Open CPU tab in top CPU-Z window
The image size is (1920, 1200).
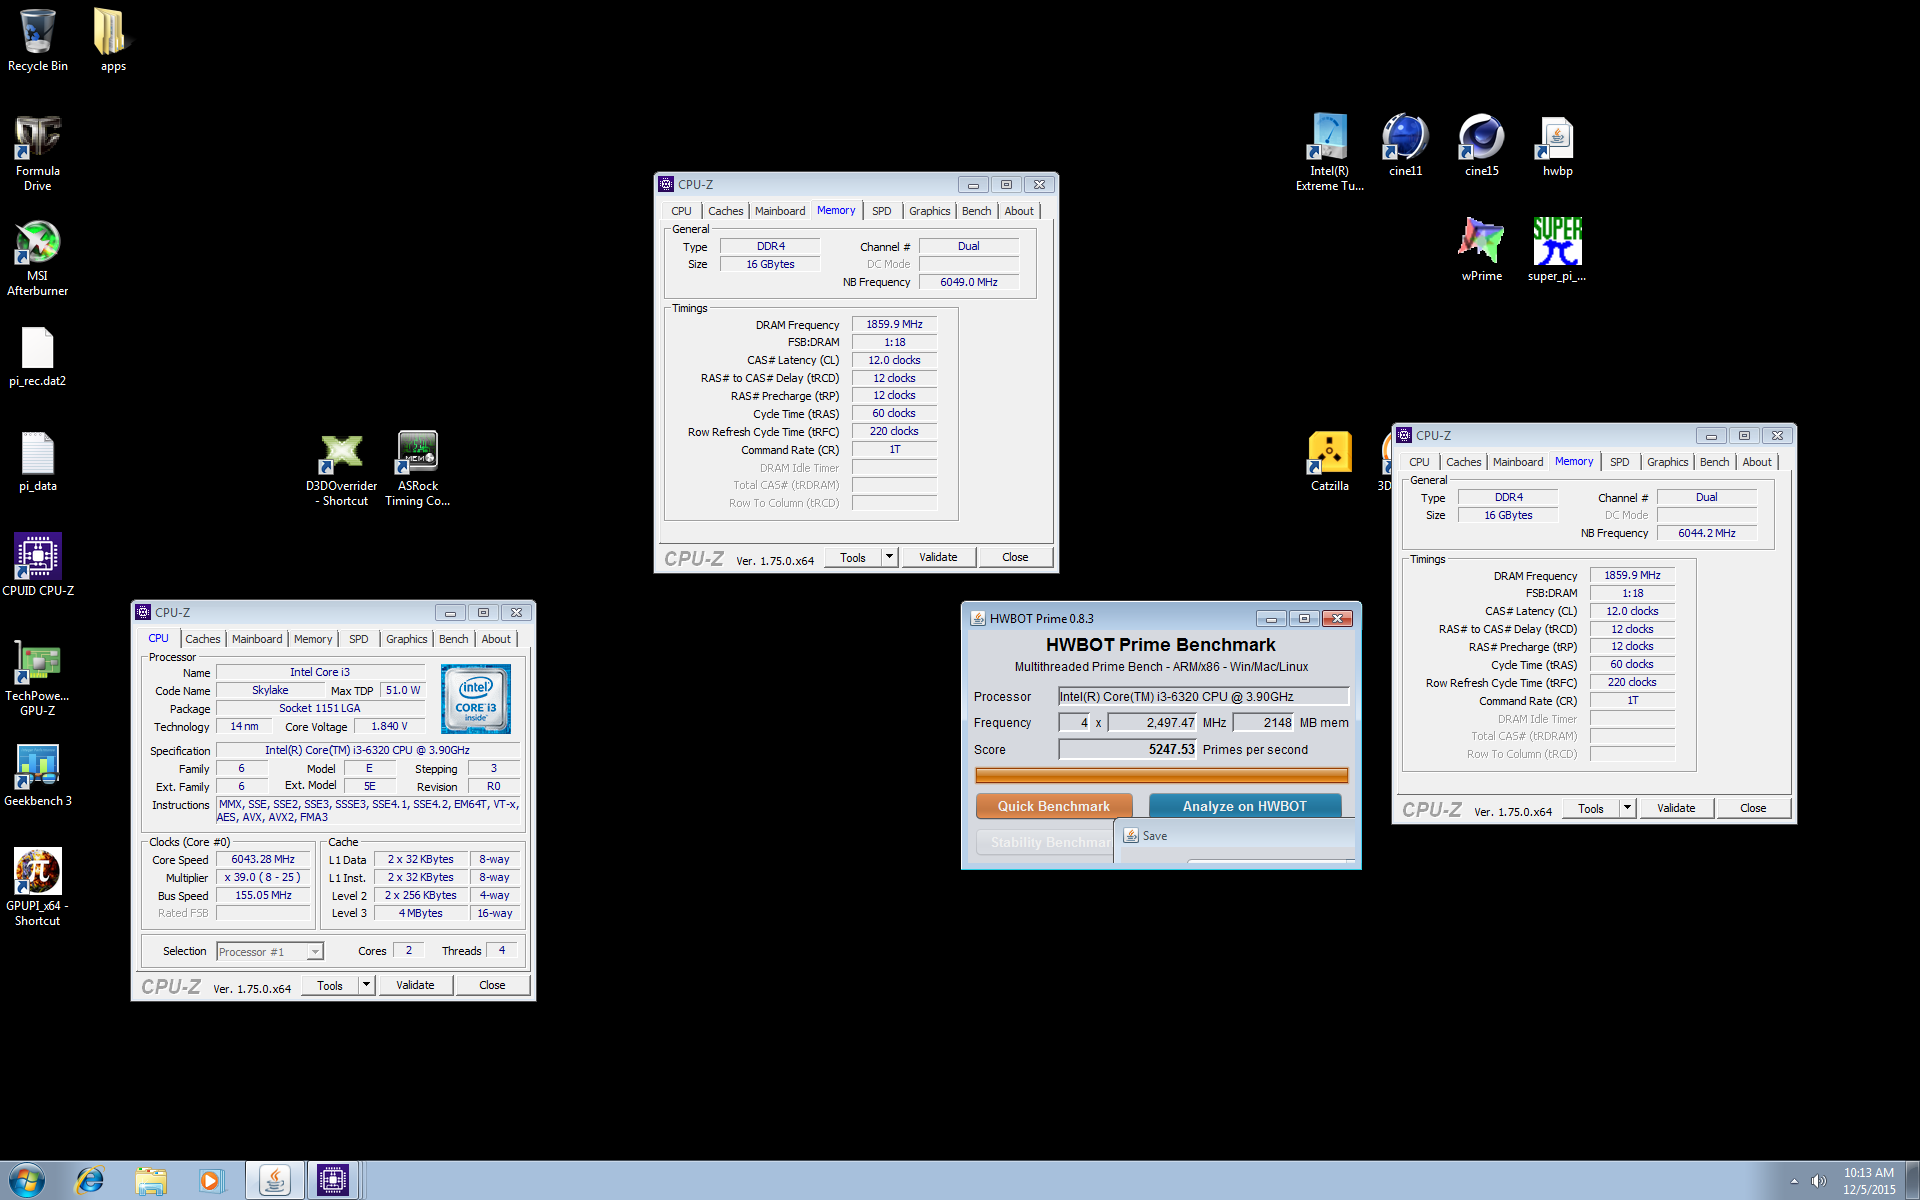tap(681, 211)
